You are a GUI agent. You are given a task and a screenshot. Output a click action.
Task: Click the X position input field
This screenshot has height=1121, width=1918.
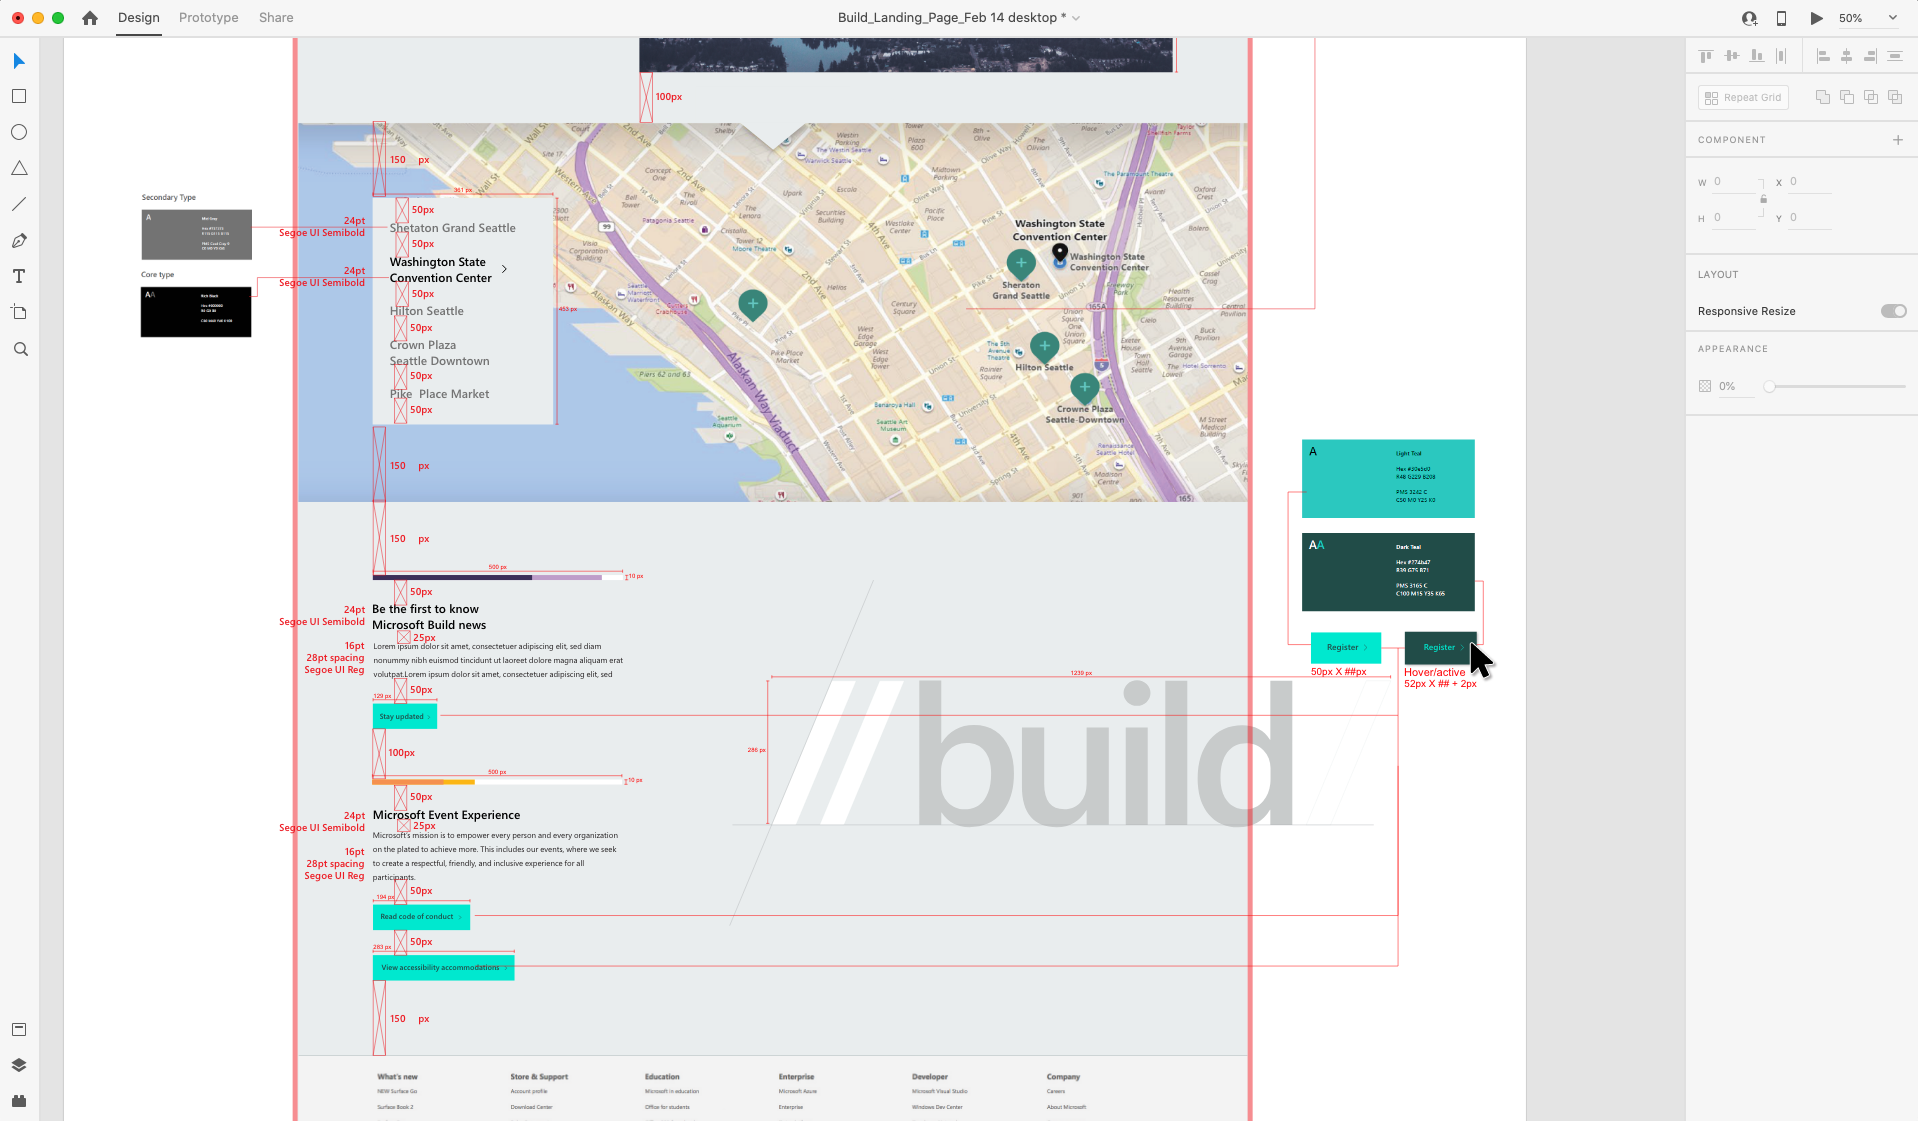(x=1810, y=182)
